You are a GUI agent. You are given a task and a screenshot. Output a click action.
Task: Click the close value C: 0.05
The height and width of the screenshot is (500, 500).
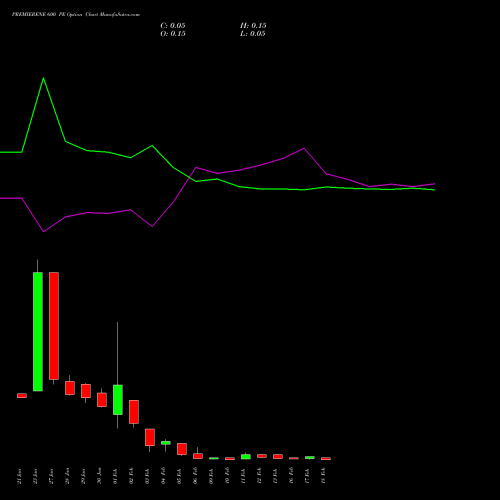tap(173, 26)
